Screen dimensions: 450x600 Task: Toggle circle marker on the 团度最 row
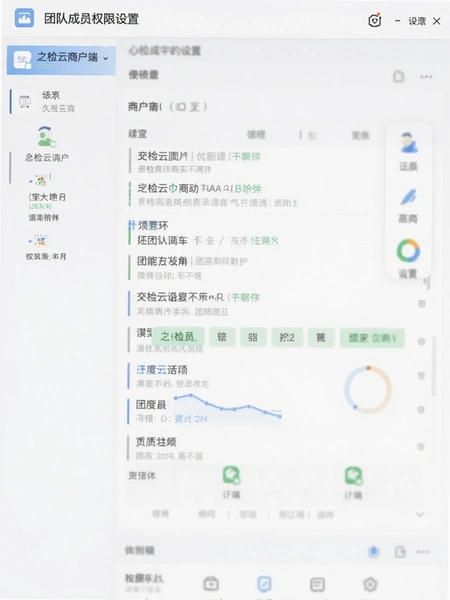421,410
